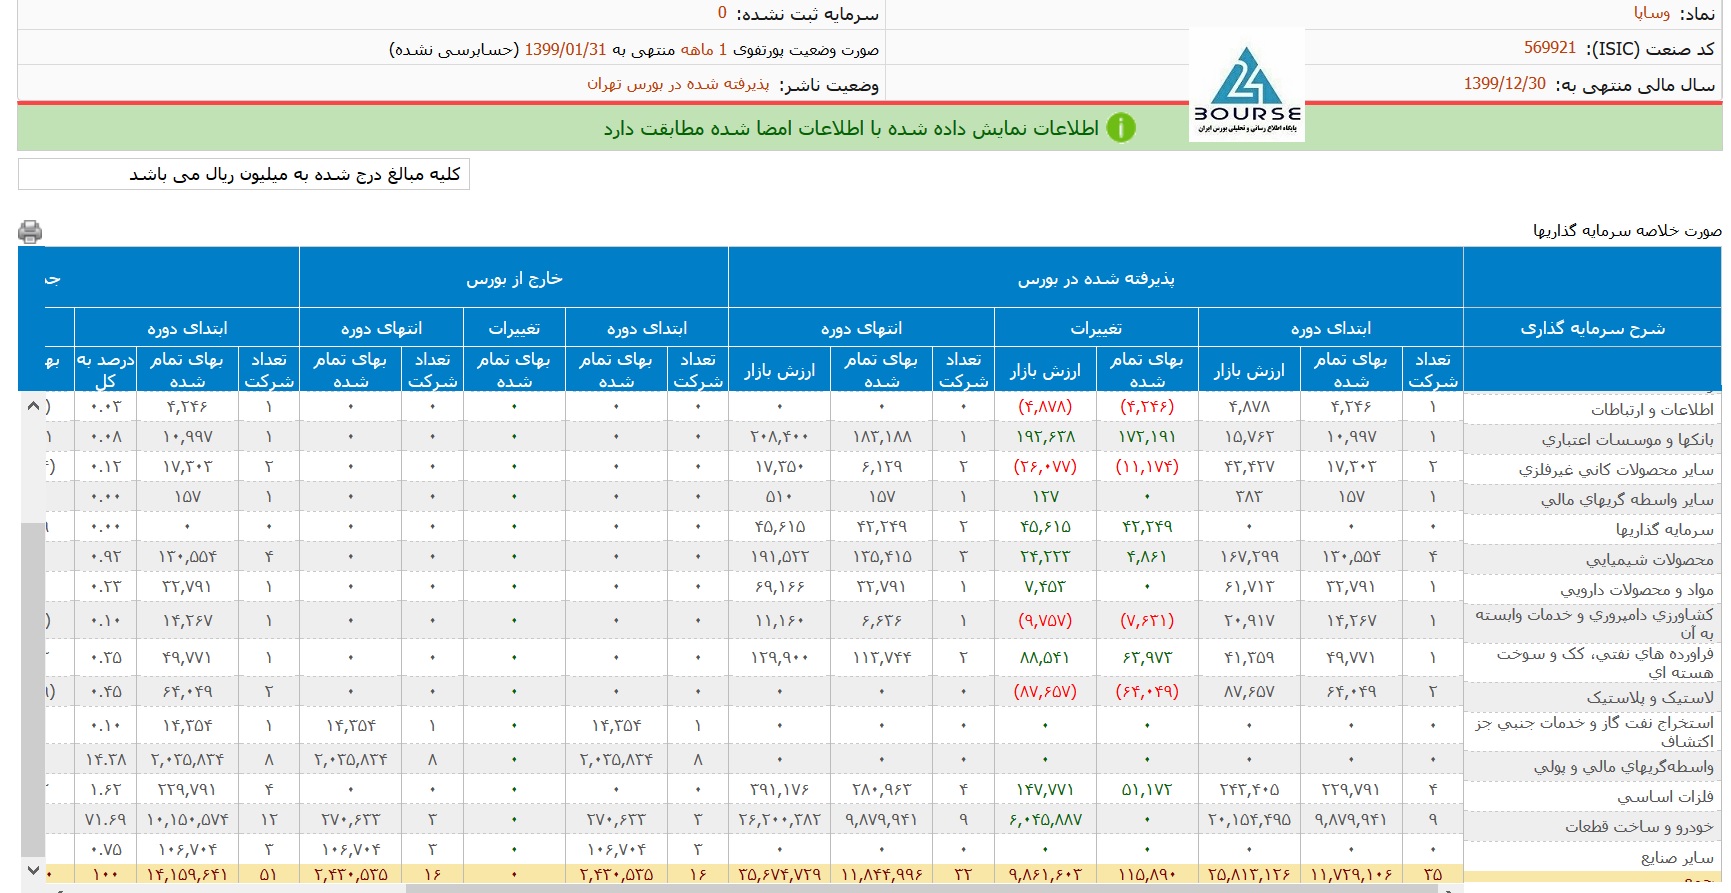
Task: Click the green info icon in the banner
Action: (x=1121, y=128)
